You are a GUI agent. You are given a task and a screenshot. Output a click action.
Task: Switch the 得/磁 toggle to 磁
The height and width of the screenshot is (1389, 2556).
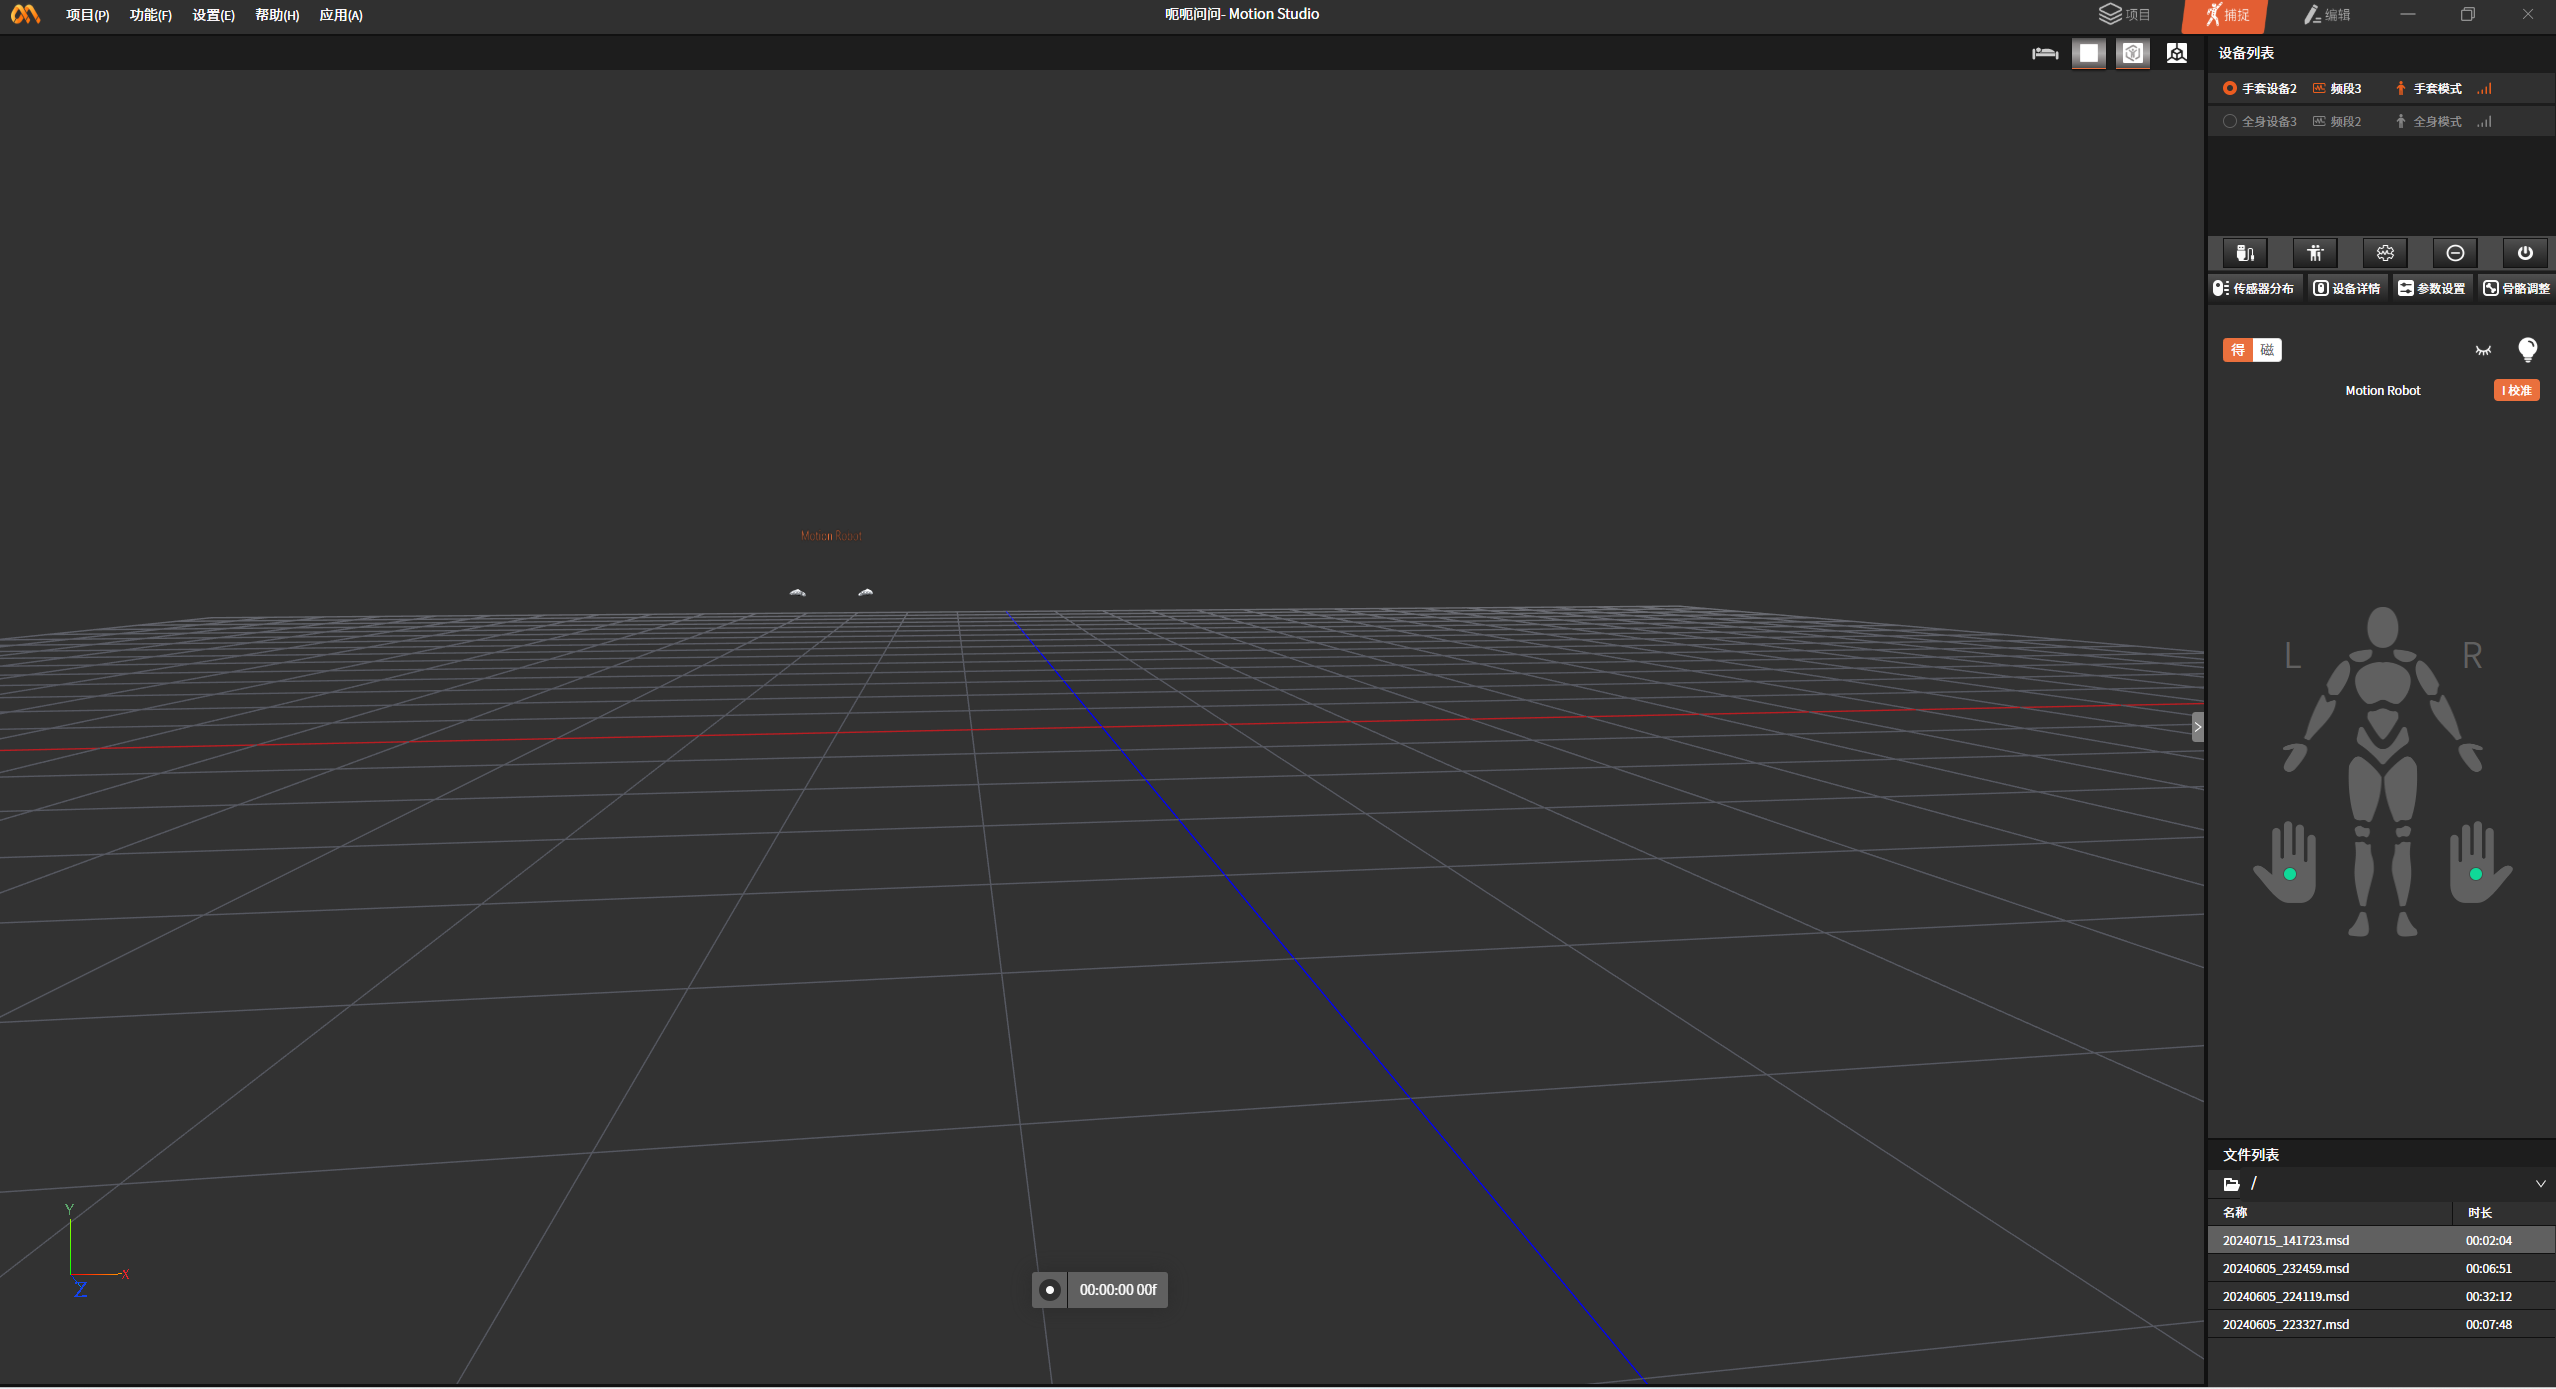[x=2267, y=350]
